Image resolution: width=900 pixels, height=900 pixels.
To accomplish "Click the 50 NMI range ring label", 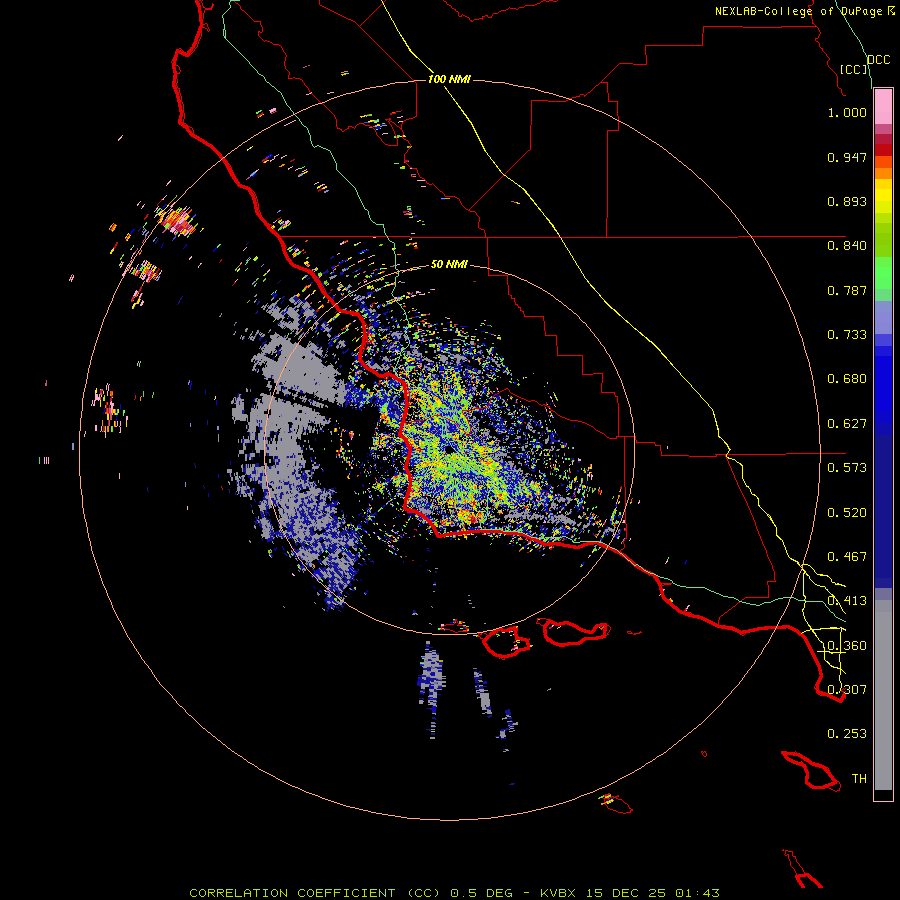I will tap(449, 265).
